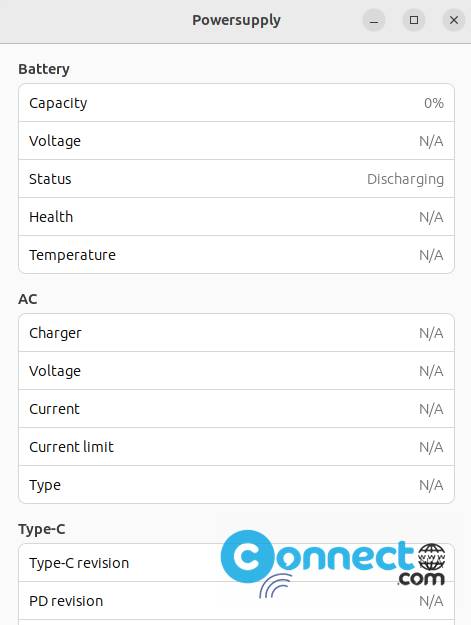The image size is (471, 625).
Task: Select the Status Discharging row
Action: point(236,179)
